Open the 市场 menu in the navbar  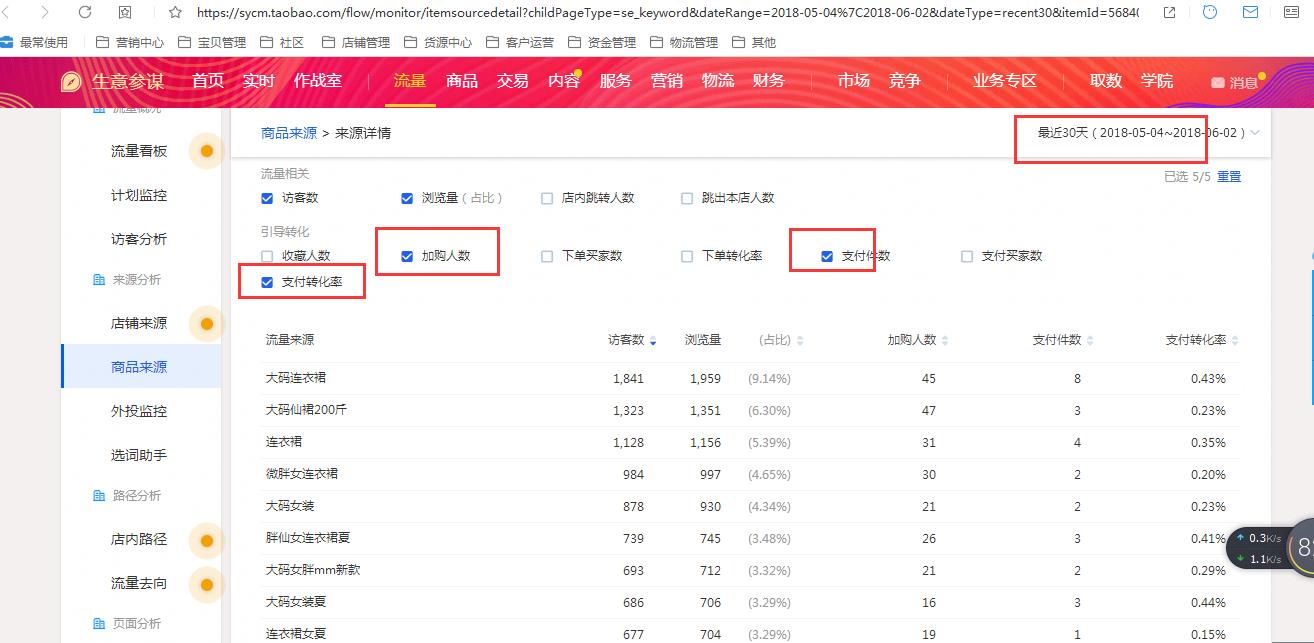pyautogui.click(x=852, y=81)
